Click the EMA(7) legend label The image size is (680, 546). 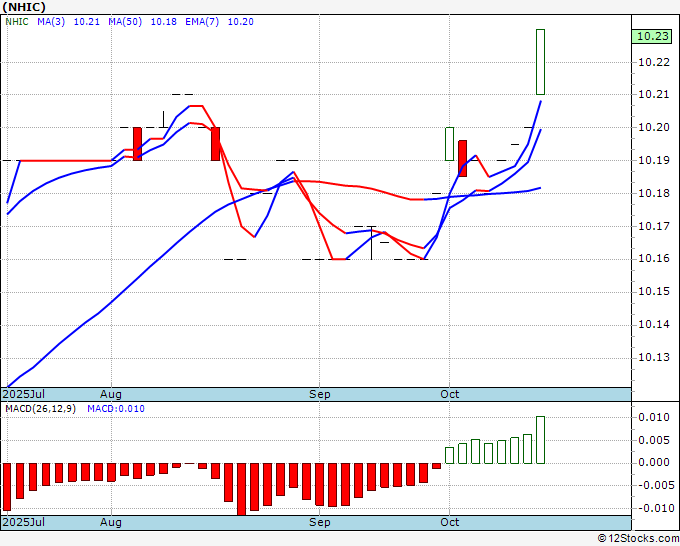click(x=202, y=22)
